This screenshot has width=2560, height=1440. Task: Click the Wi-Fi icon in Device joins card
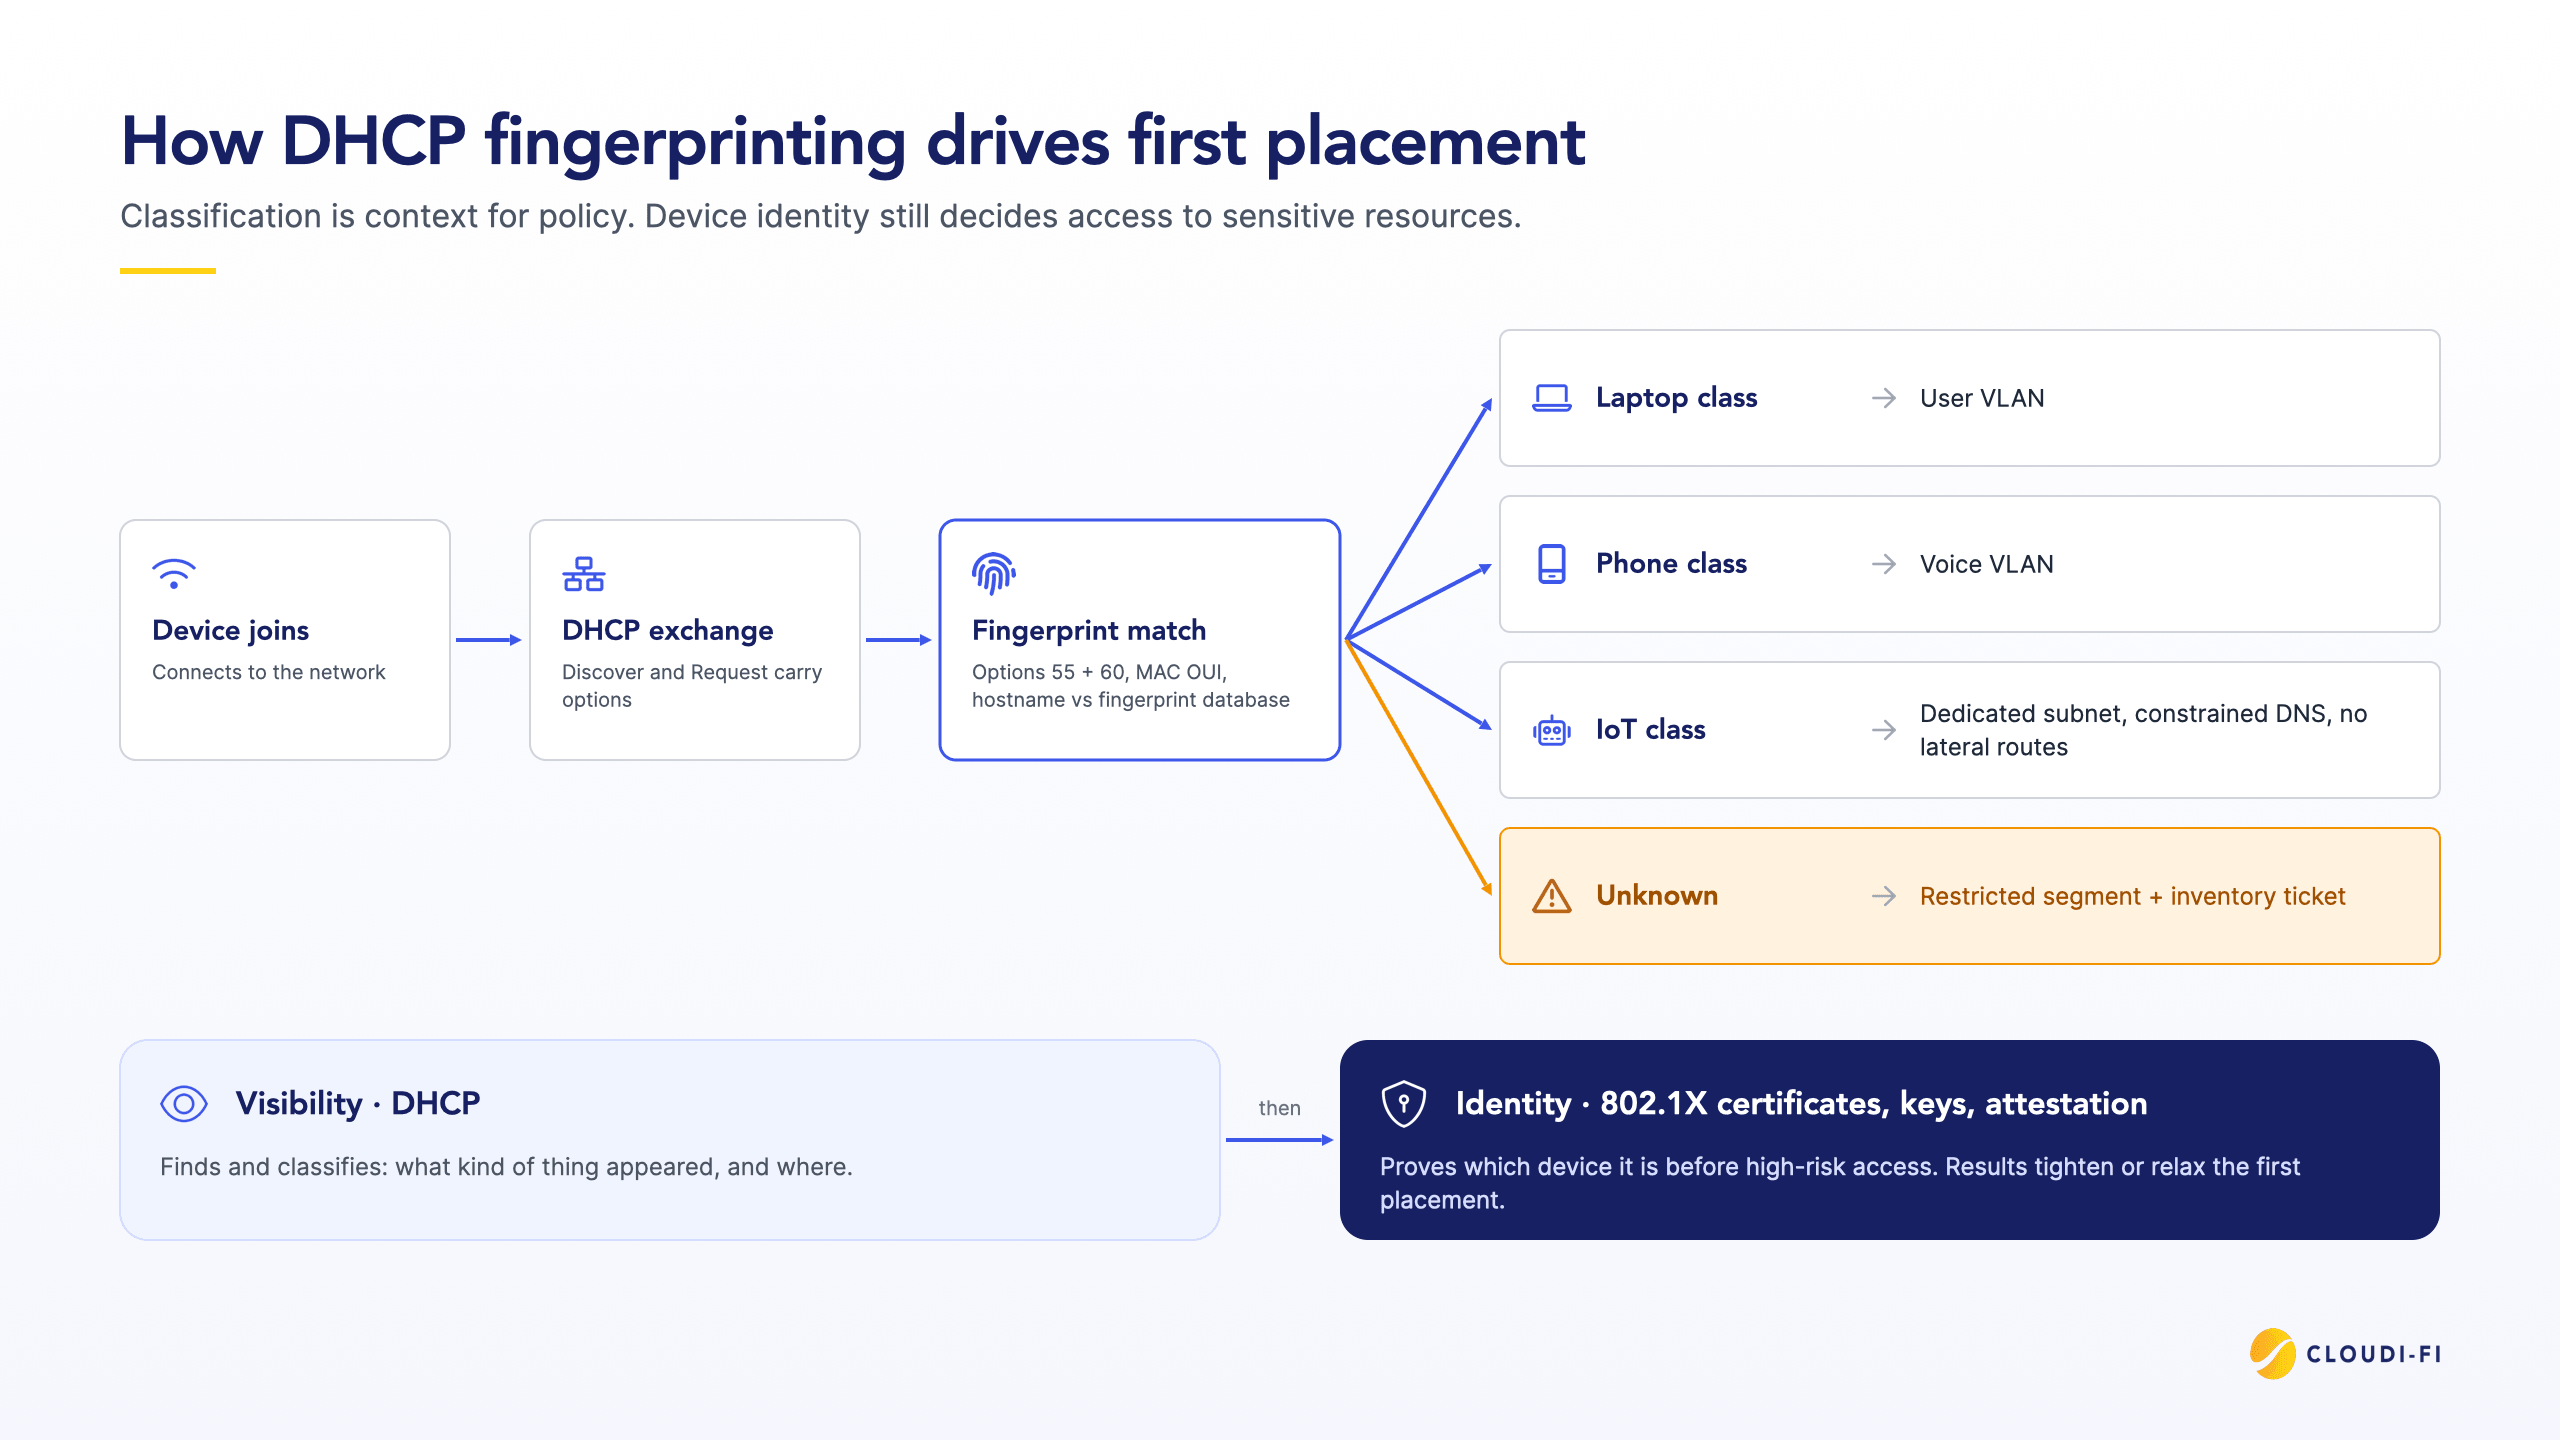(174, 574)
